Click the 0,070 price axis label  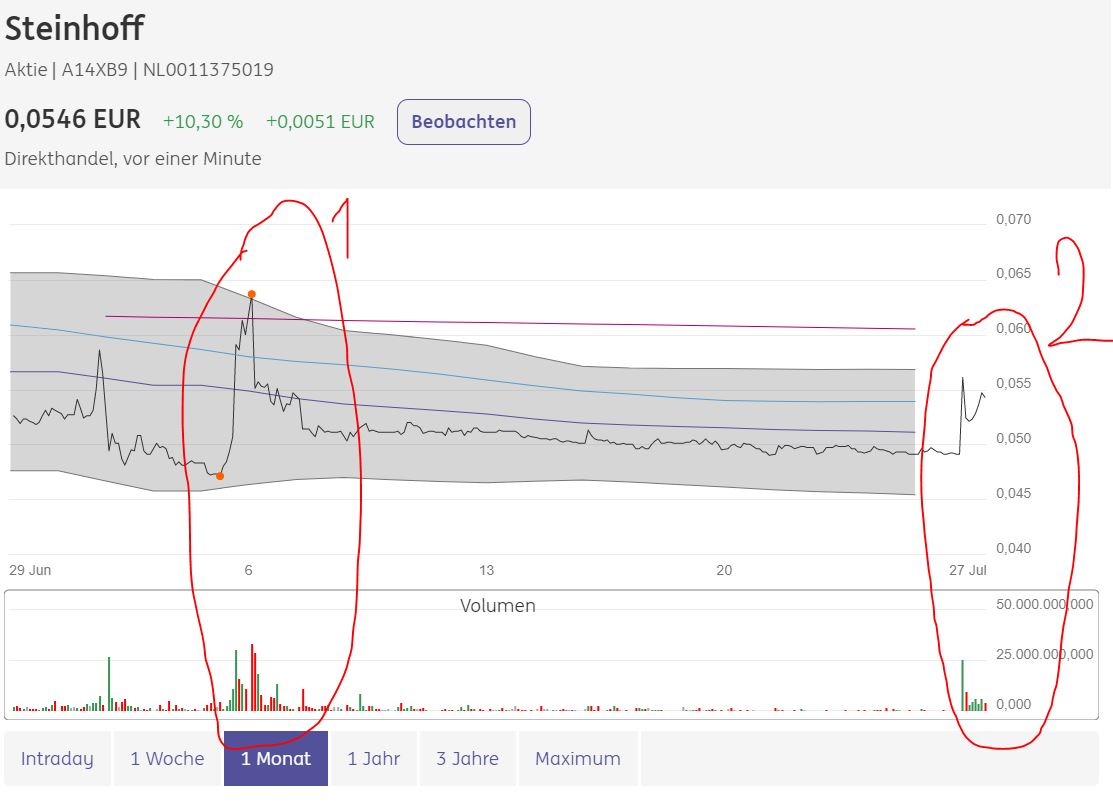[1014, 219]
